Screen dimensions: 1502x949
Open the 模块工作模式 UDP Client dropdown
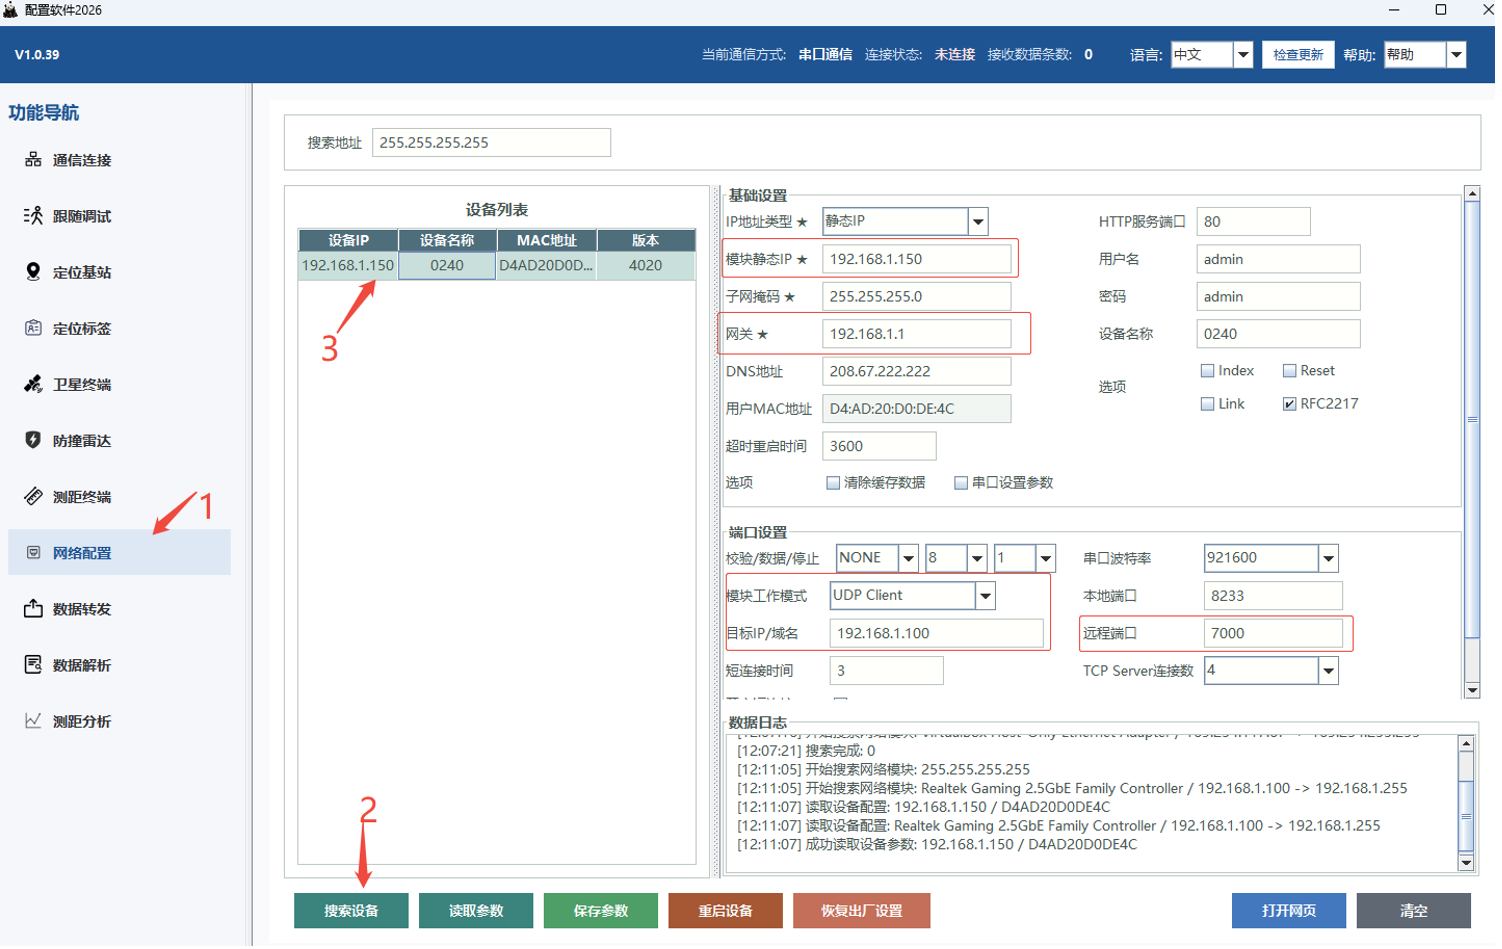point(985,596)
